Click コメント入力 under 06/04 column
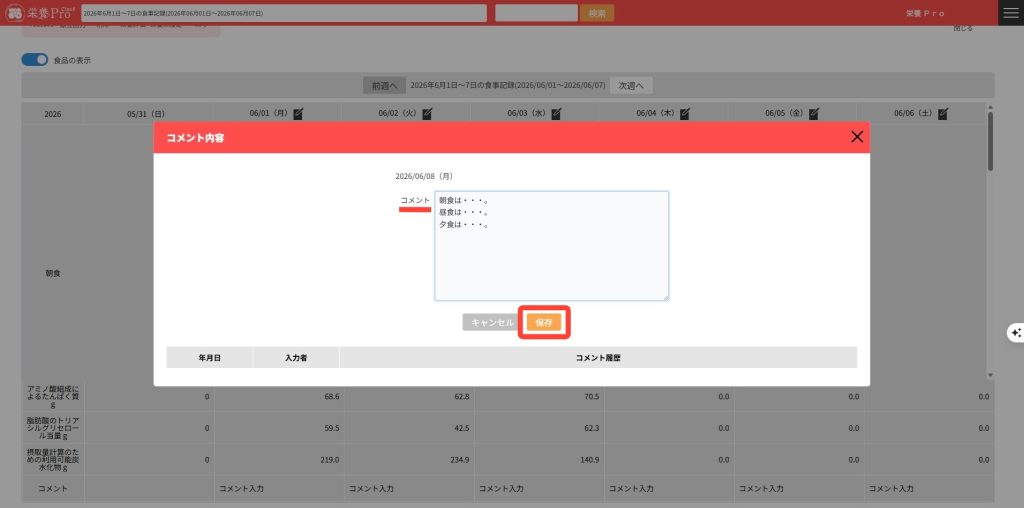The height and width of the screenshot is (508, 1024). [631, 488]
